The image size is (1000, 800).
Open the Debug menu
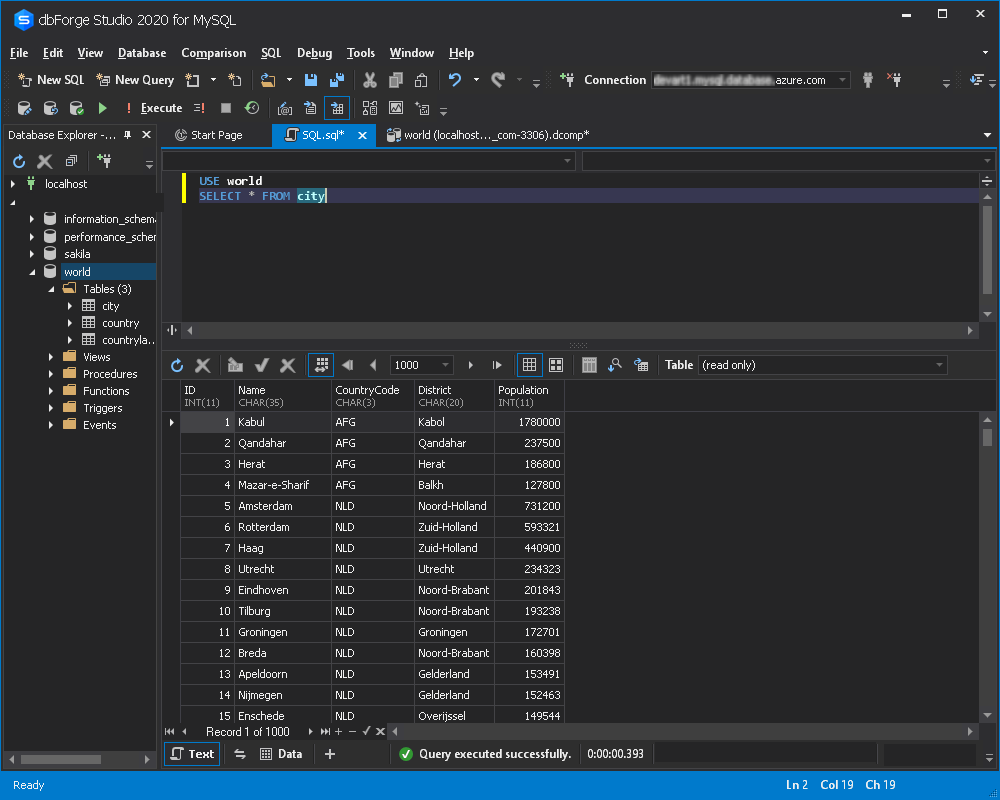[x=314, y=53]
